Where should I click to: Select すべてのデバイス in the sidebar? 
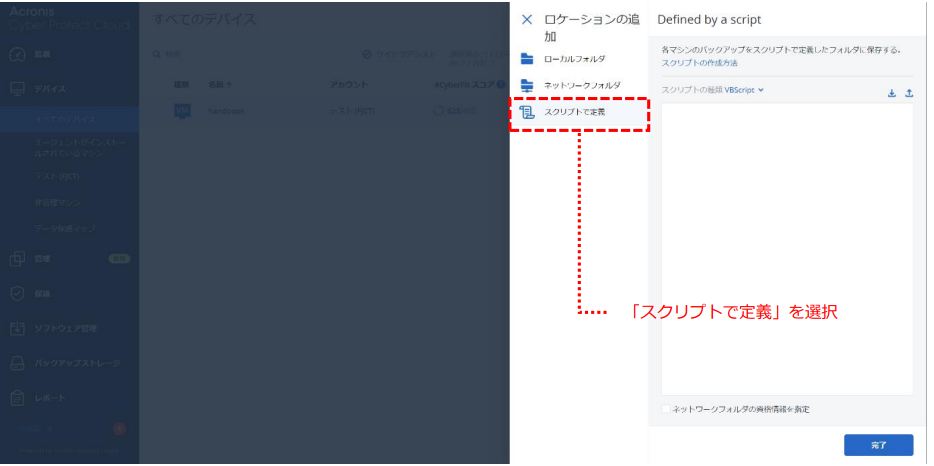pos(66,119)
